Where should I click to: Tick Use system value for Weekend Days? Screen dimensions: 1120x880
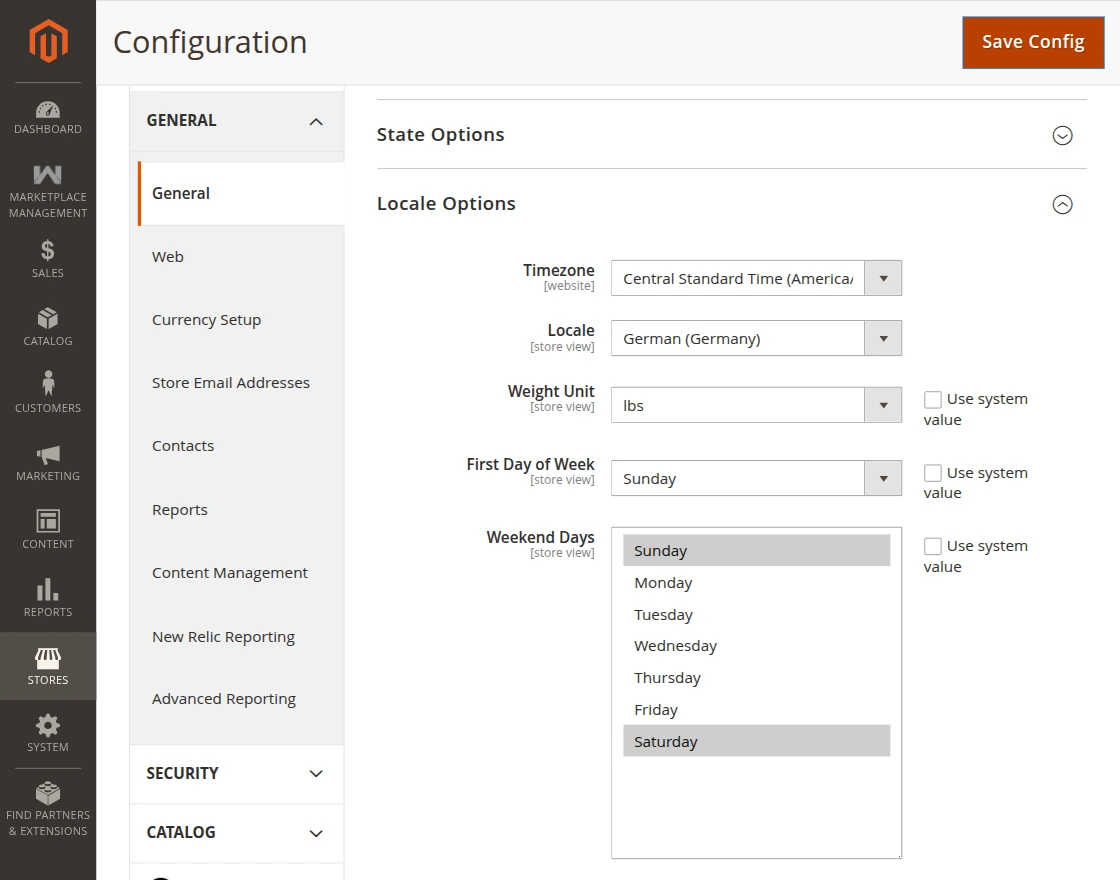pyautogui.click(x=933, y=546)
